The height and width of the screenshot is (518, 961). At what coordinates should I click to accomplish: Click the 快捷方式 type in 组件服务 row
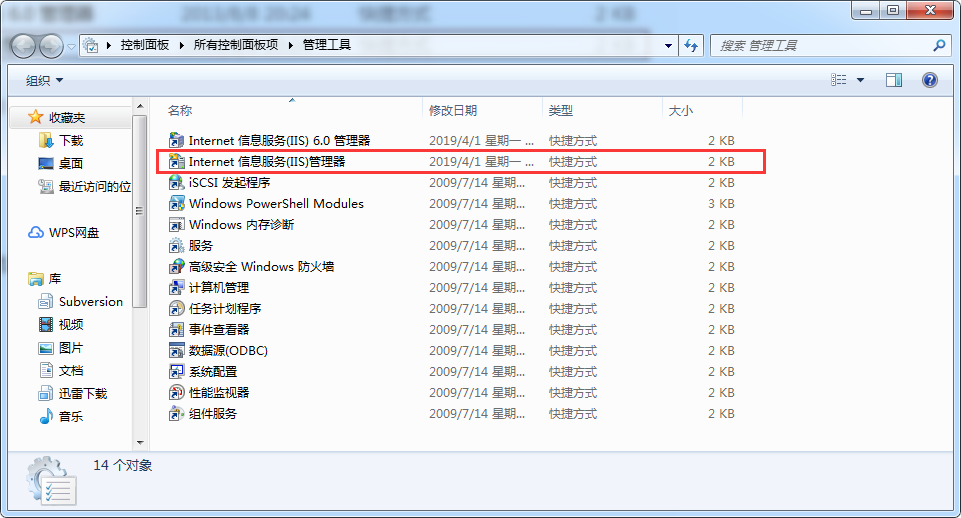pyautogui.click(x=573, y=414)
